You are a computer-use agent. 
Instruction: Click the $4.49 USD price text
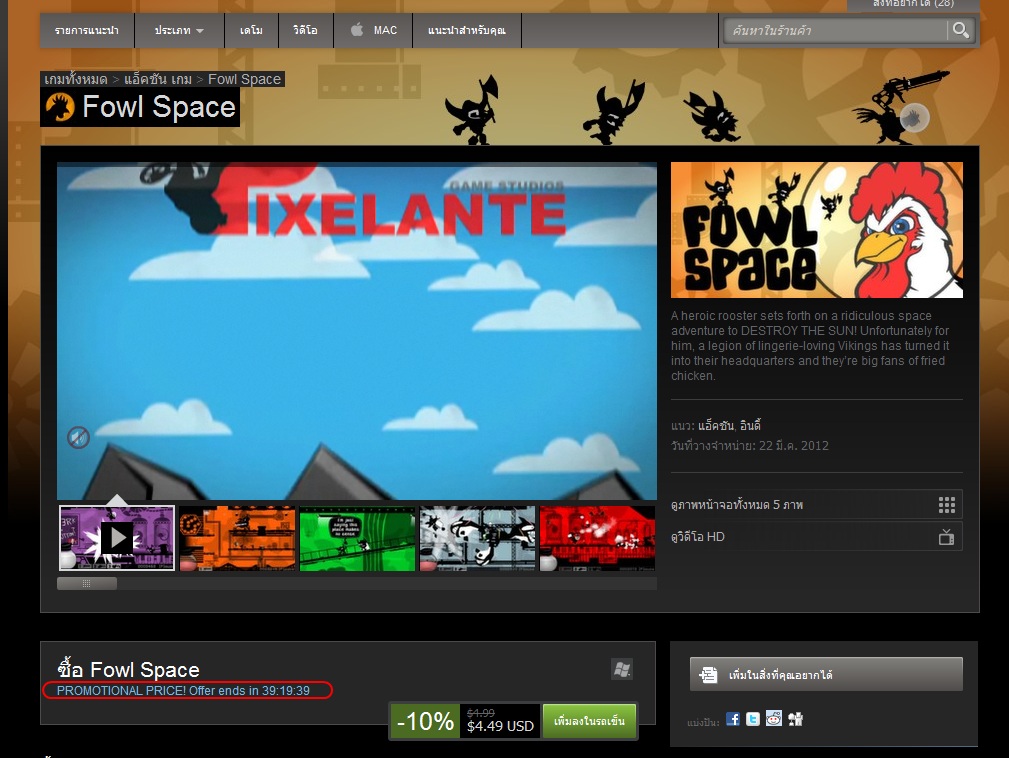click(501, 726)
